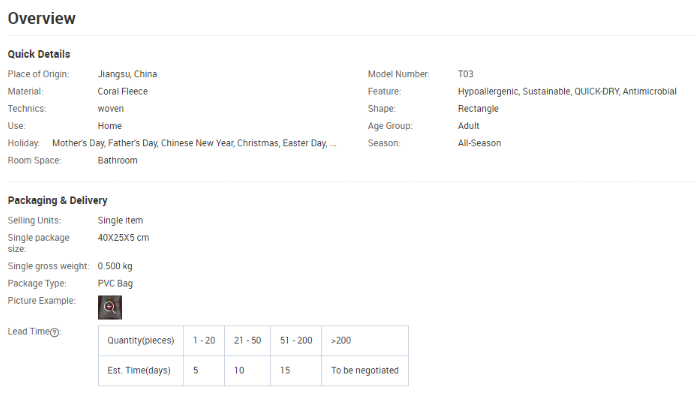This screenshot has width=696, height=396.
Task: Click the Hypoallergenic, Sustainable feature value
Action: [567, 91]
